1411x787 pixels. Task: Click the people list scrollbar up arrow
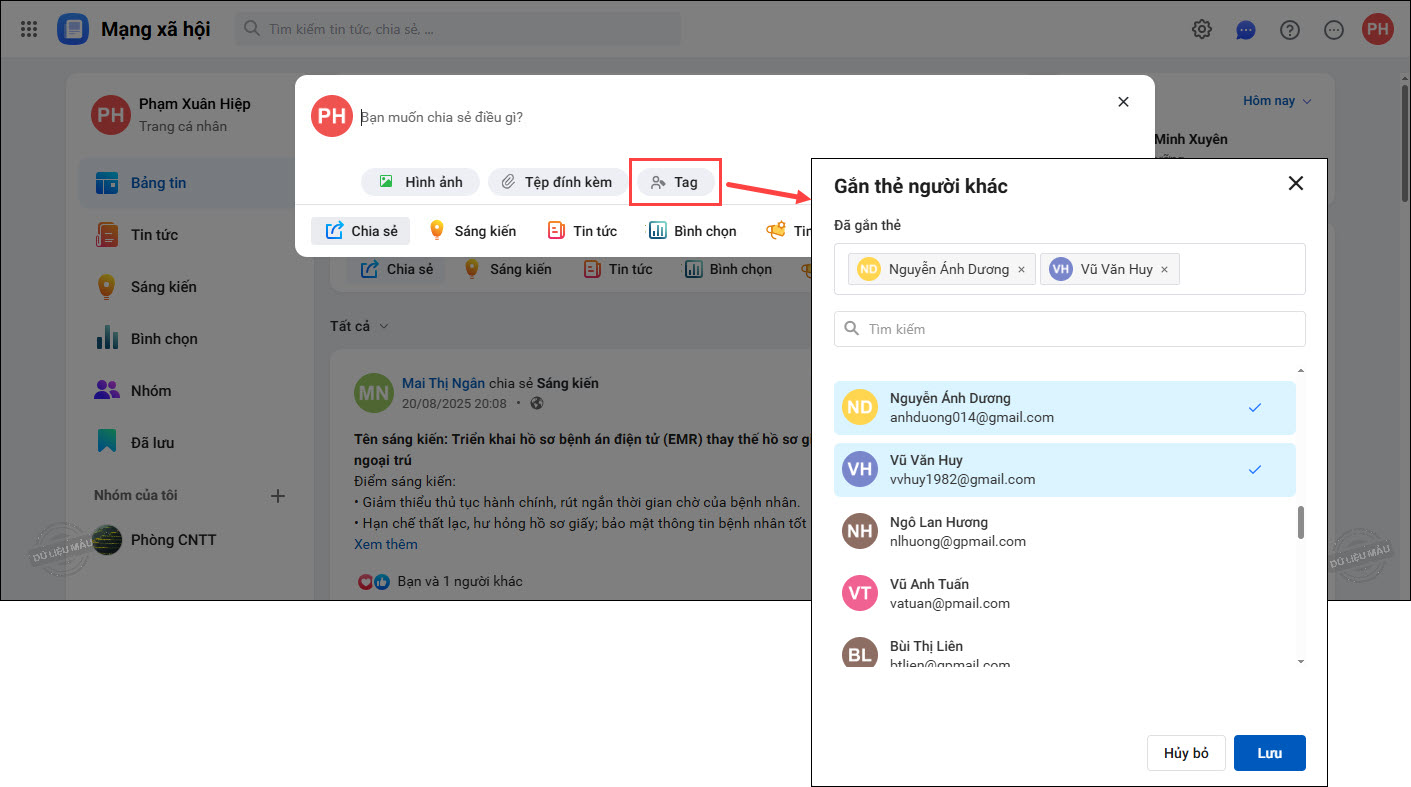tap(1301, 371)
